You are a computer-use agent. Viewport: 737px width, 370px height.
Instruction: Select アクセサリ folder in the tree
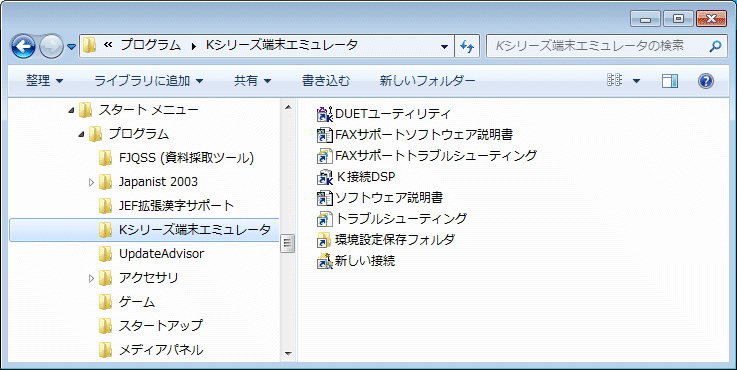coord(149,278)
